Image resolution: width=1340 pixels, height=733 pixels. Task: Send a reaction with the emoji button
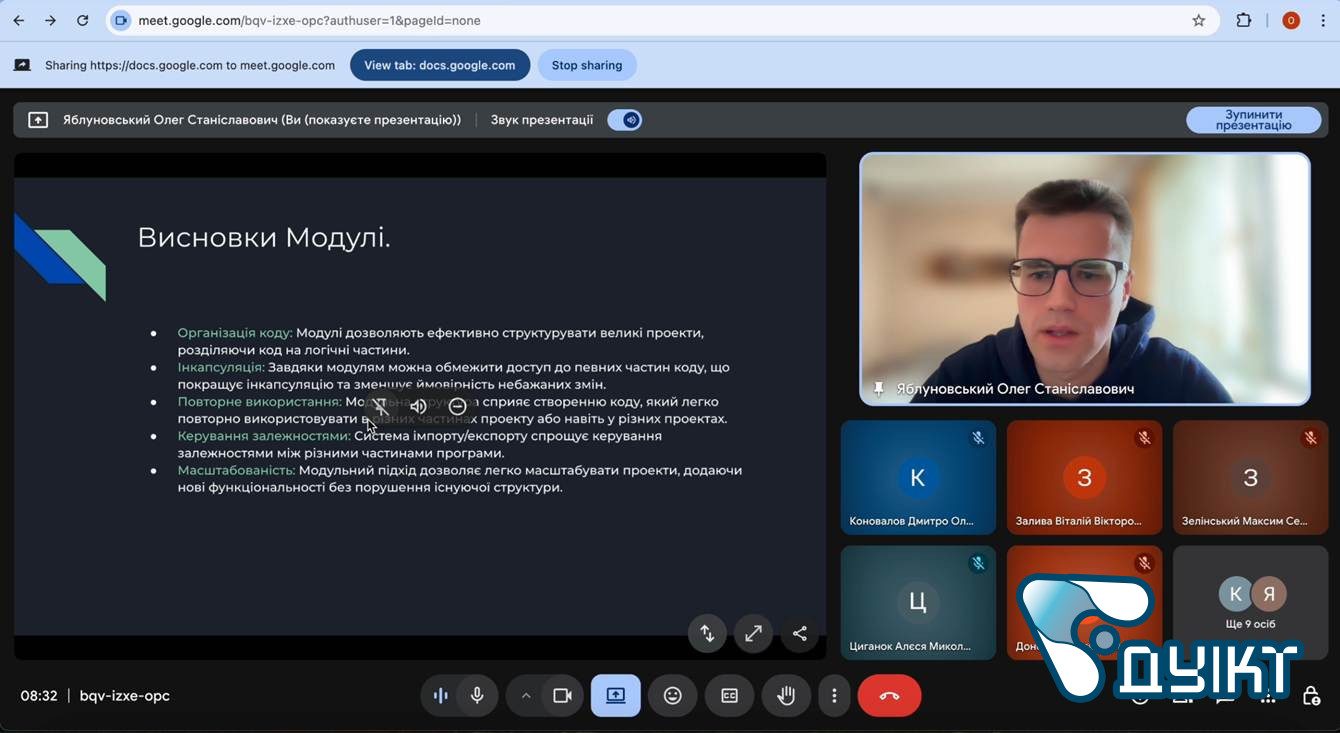click(673, 696)
